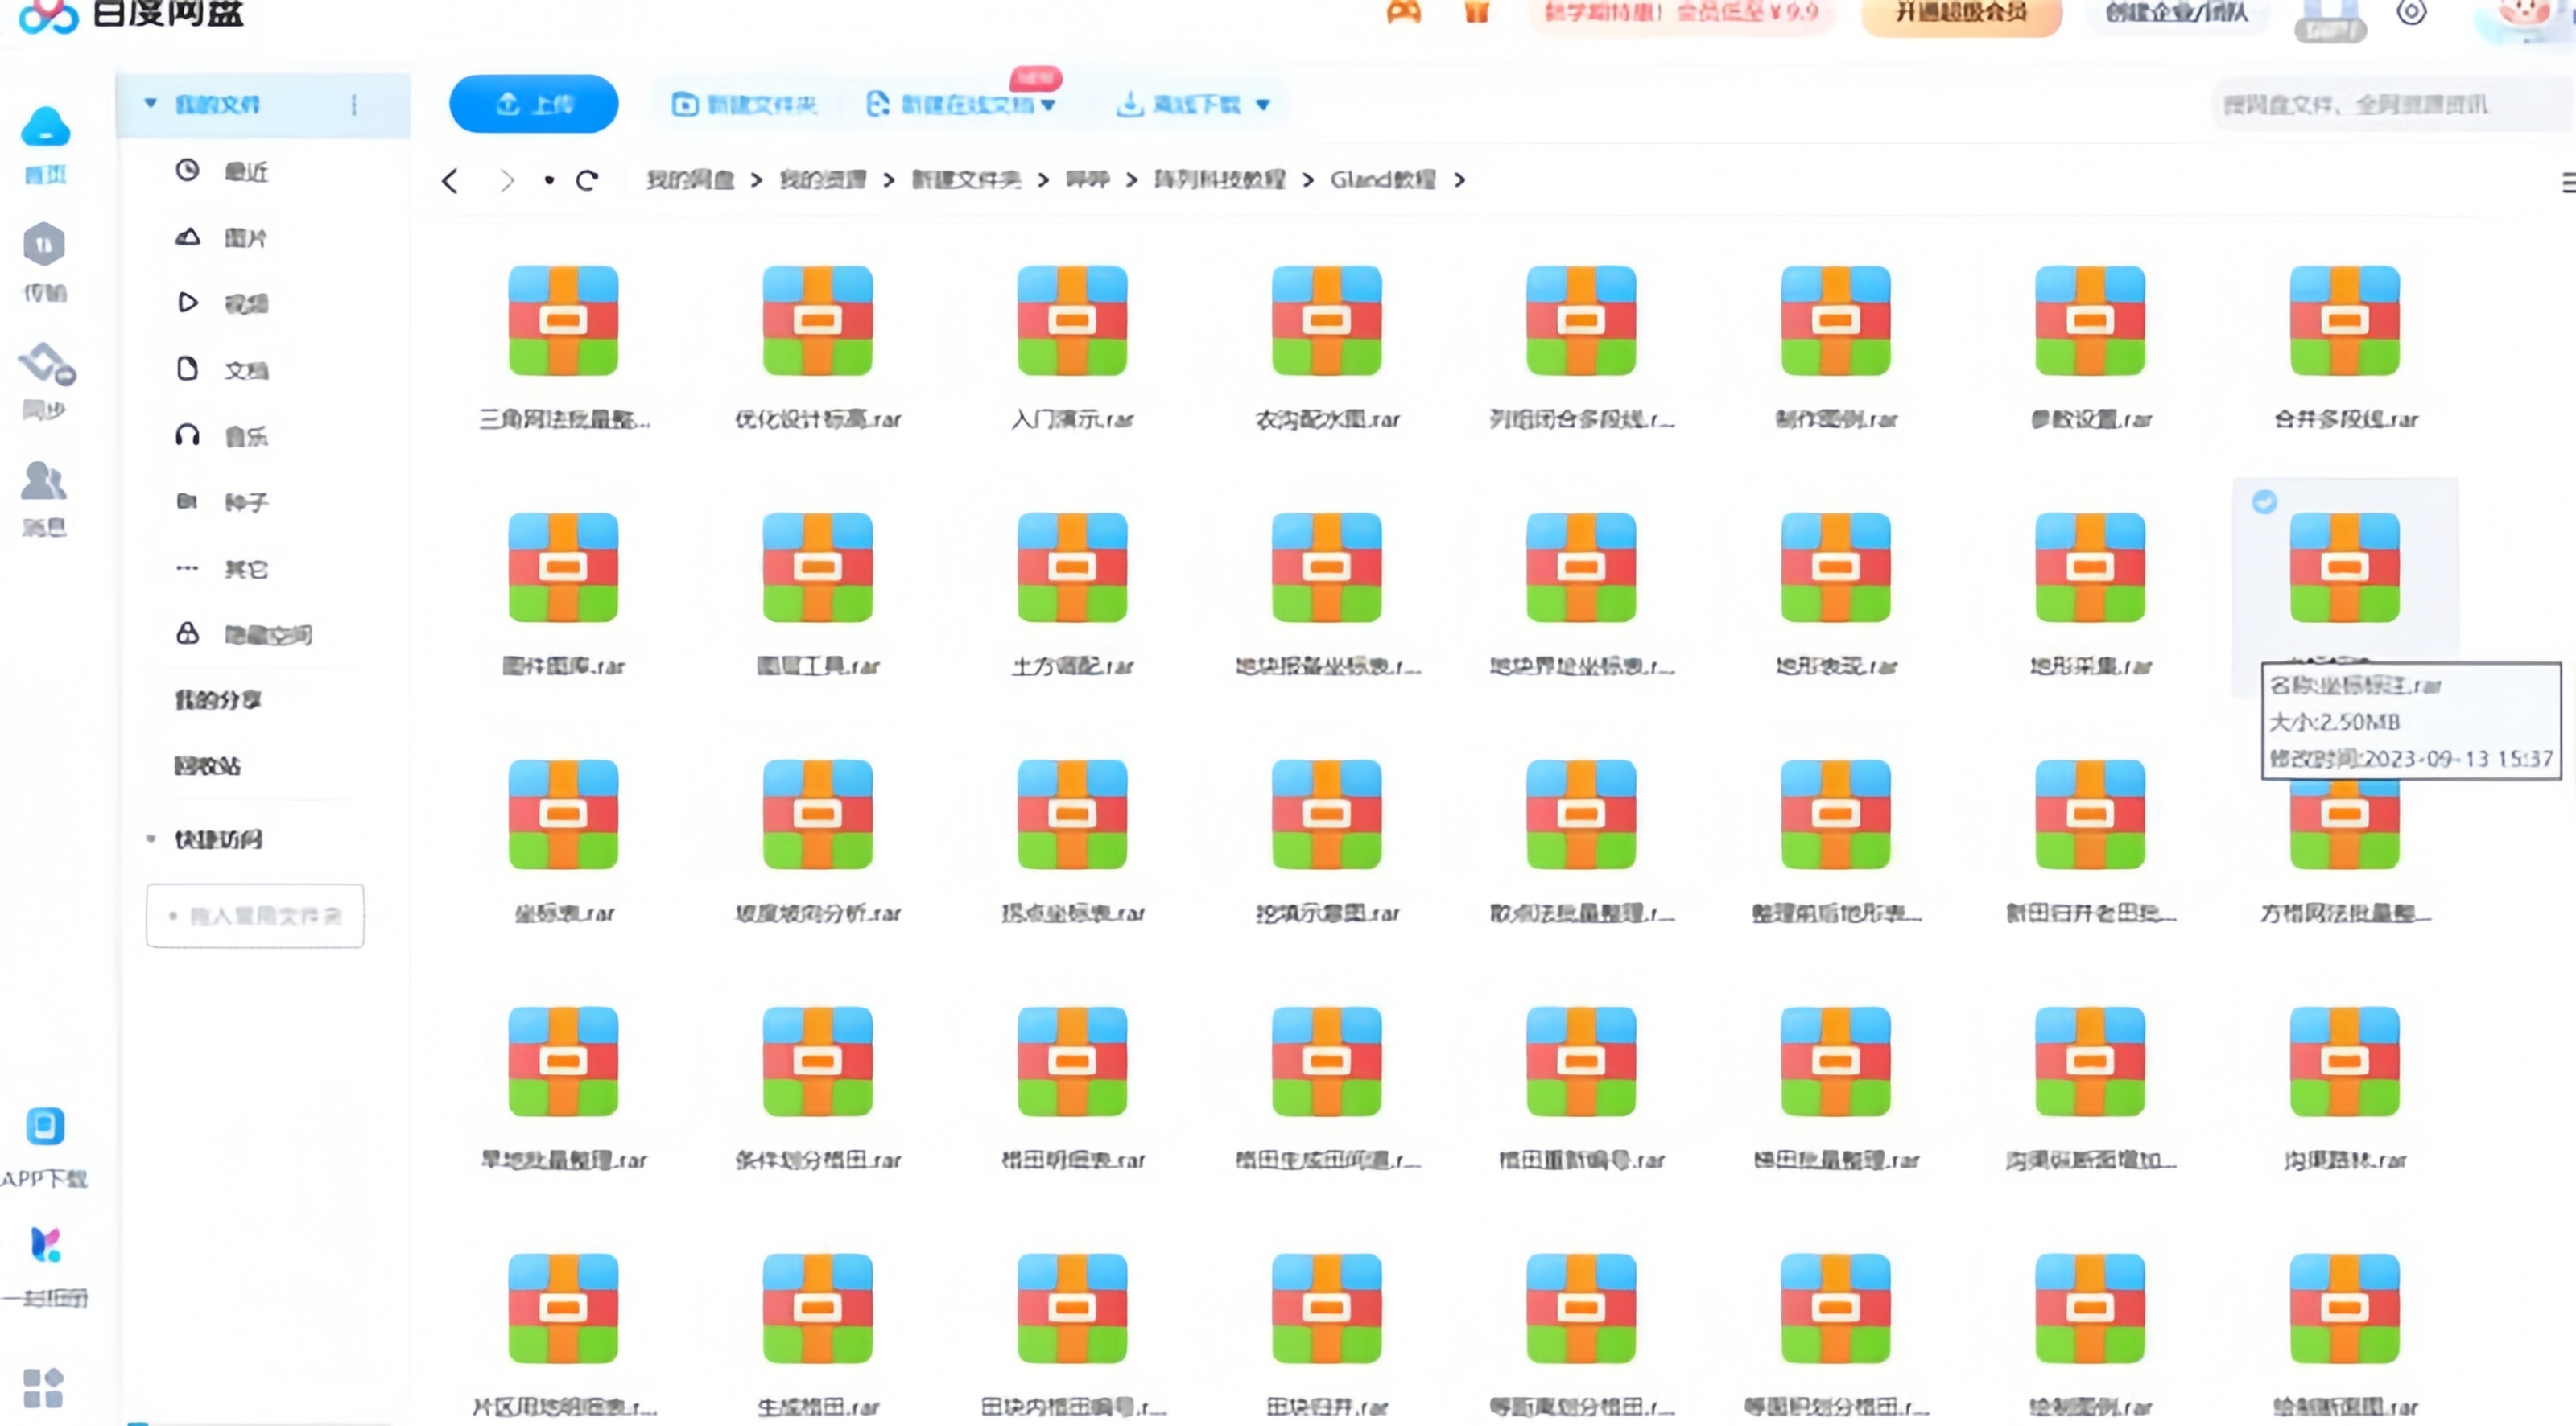2576x1426 pixels.
Task: Click the blue 上传 upload button
Action: tap(533, 104)
